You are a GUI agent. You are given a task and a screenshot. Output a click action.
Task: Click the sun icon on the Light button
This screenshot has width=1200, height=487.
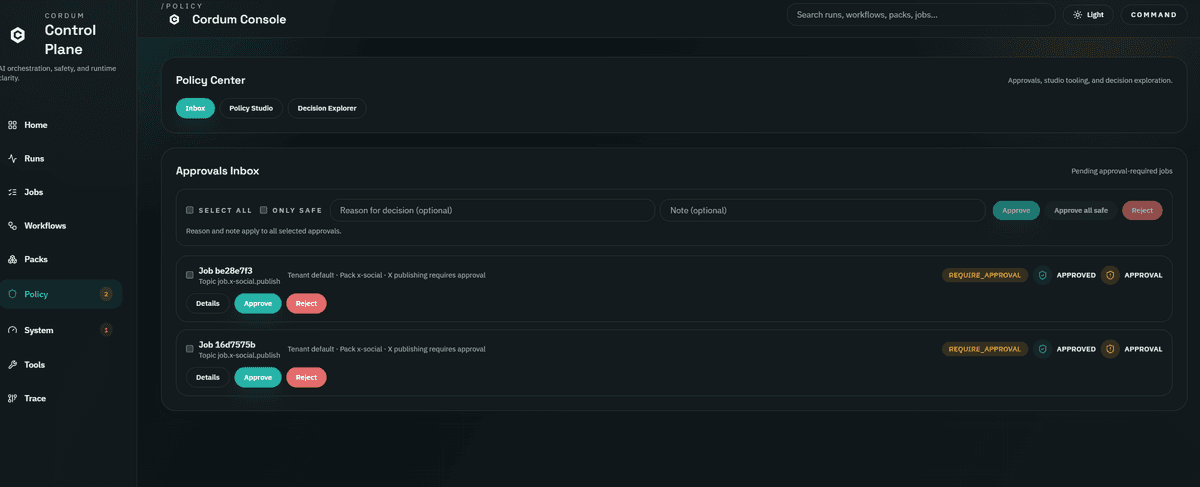click(x=1077, y=15)
